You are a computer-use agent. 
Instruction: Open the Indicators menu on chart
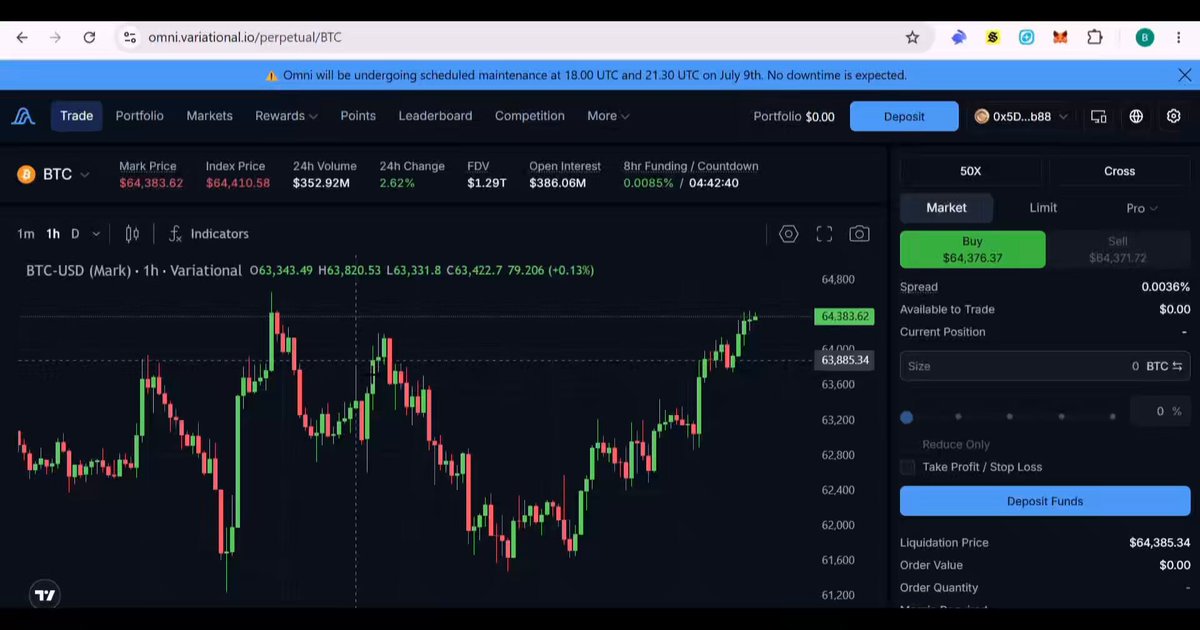(x=209, y=234)
